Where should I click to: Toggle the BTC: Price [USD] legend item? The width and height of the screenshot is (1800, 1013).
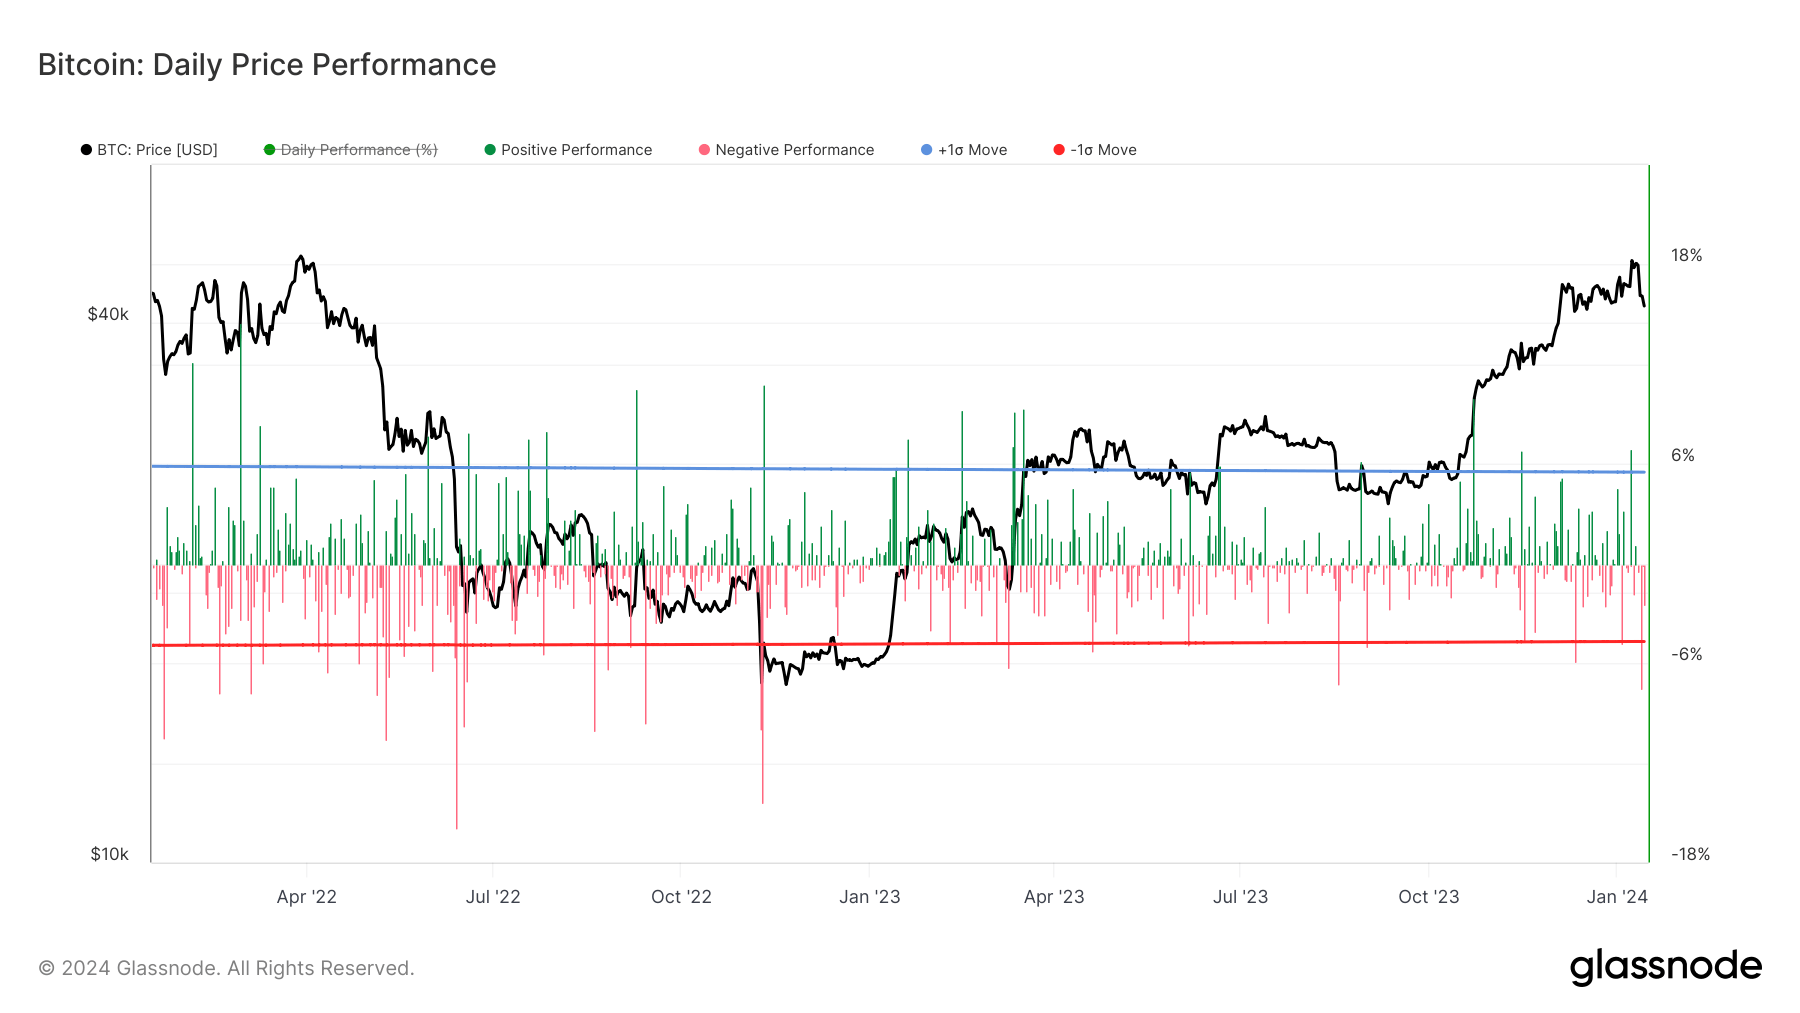(155, 149)
